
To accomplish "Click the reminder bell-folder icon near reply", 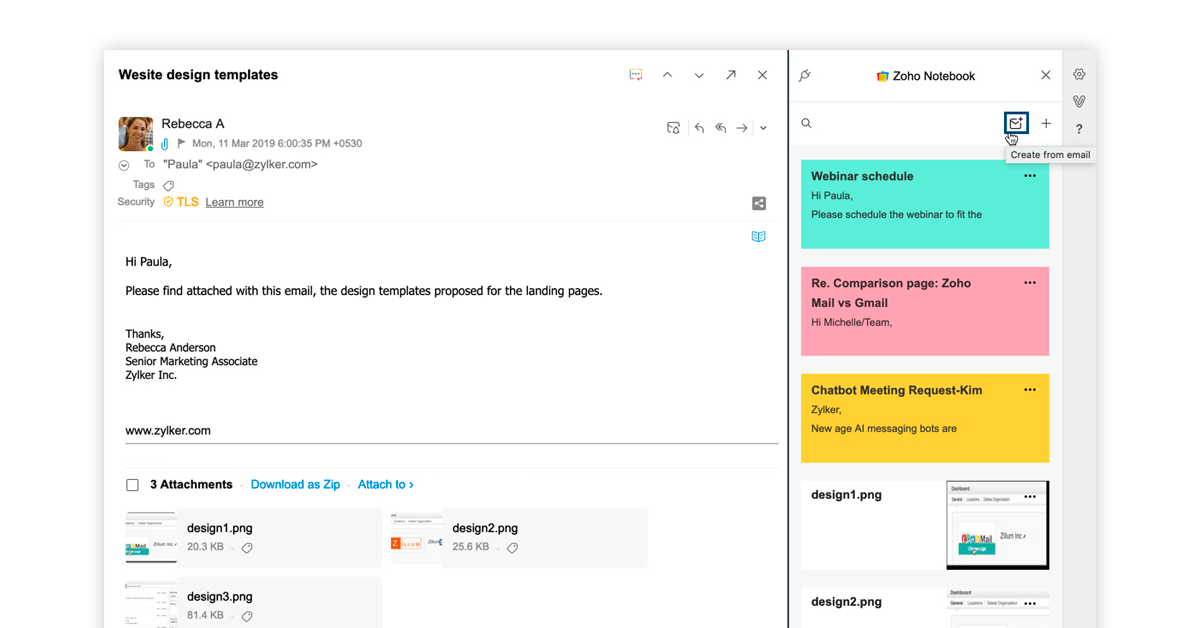I will click(674, 128).
